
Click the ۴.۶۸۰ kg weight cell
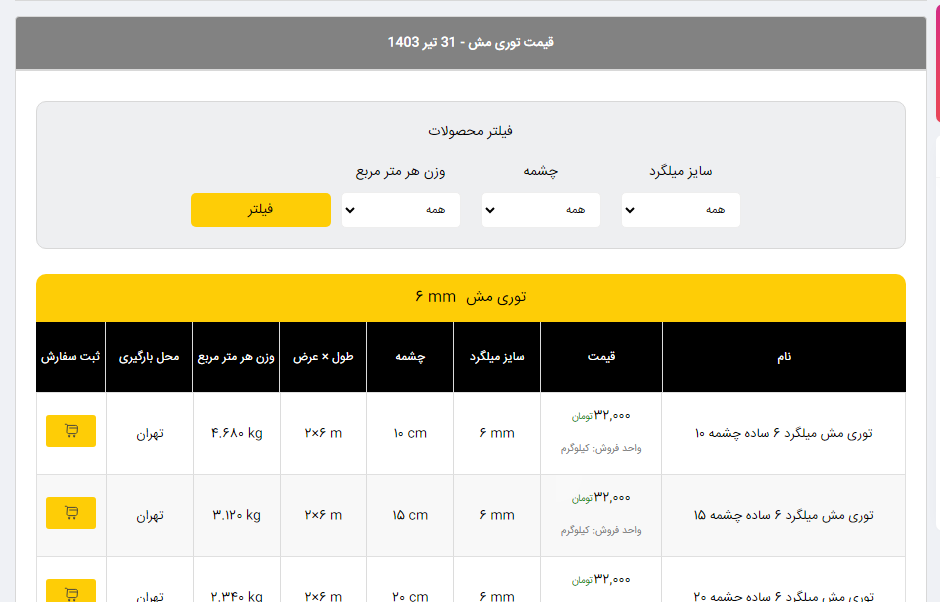point(236,433)
